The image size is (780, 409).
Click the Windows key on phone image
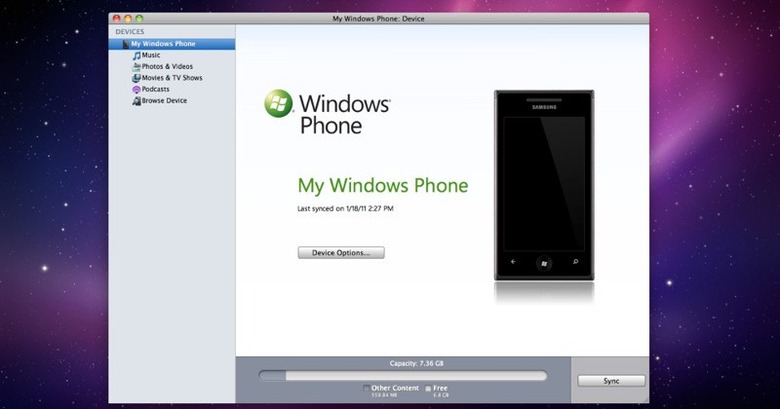pos(544,263)
